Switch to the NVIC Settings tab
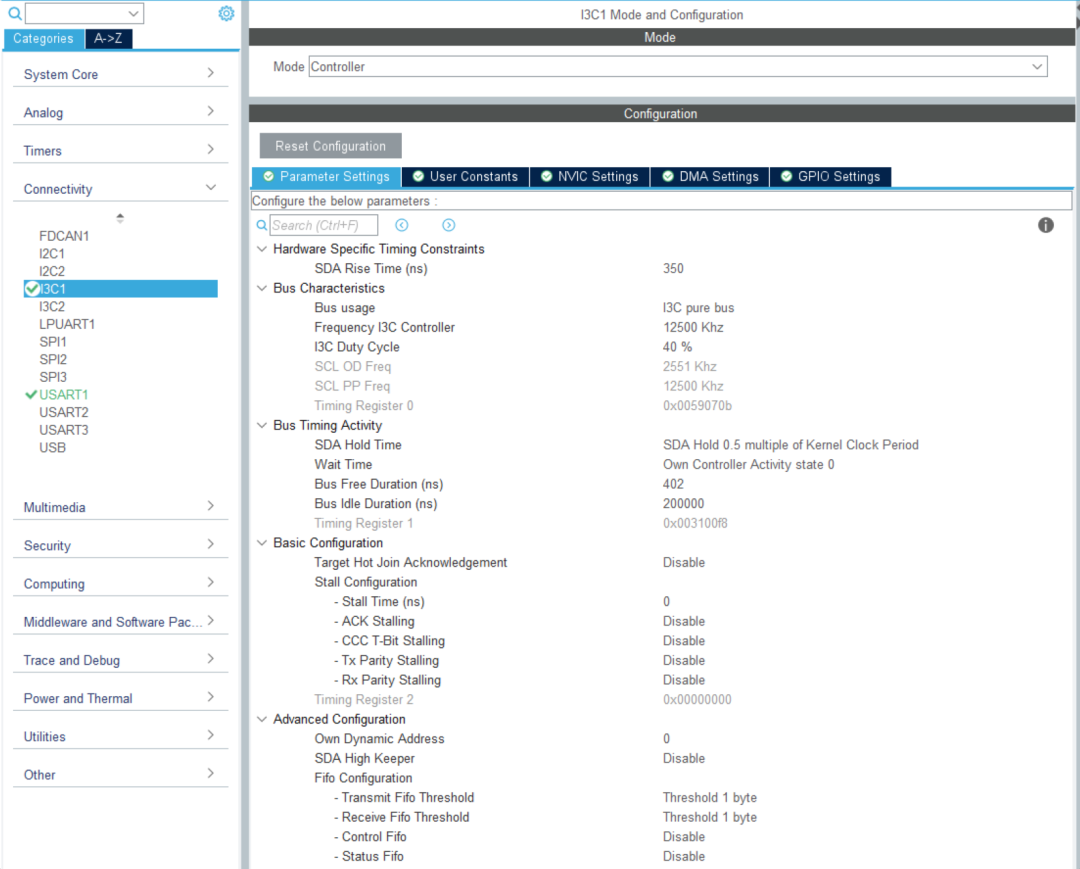Viewport: 1080px width, 869px height. point(589,177)
